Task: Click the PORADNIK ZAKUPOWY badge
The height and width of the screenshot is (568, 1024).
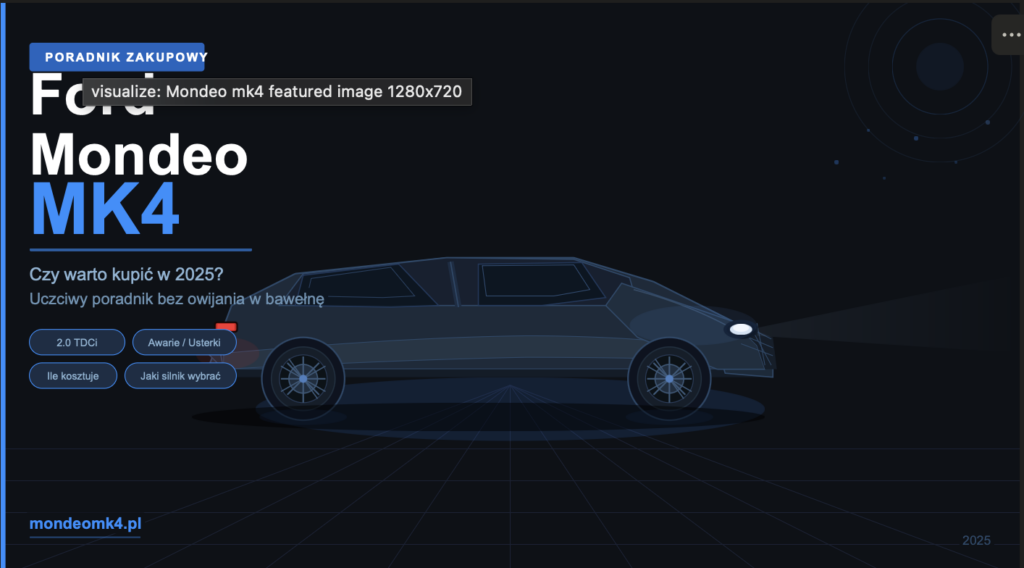Action: click(x=118, y=57)
